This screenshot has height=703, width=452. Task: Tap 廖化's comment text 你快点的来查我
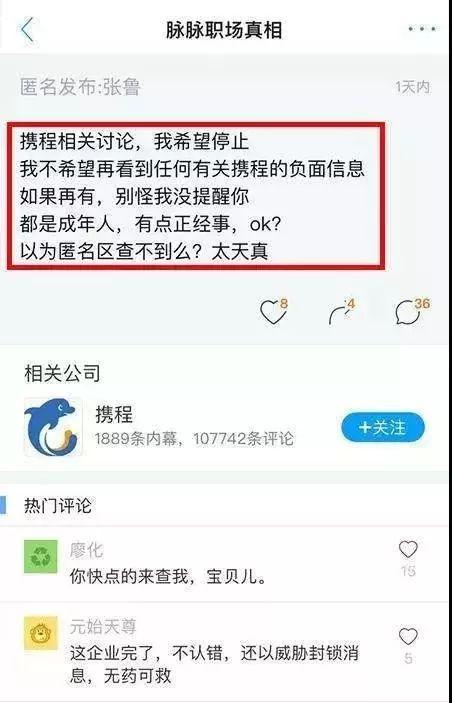tap(168, 577)
